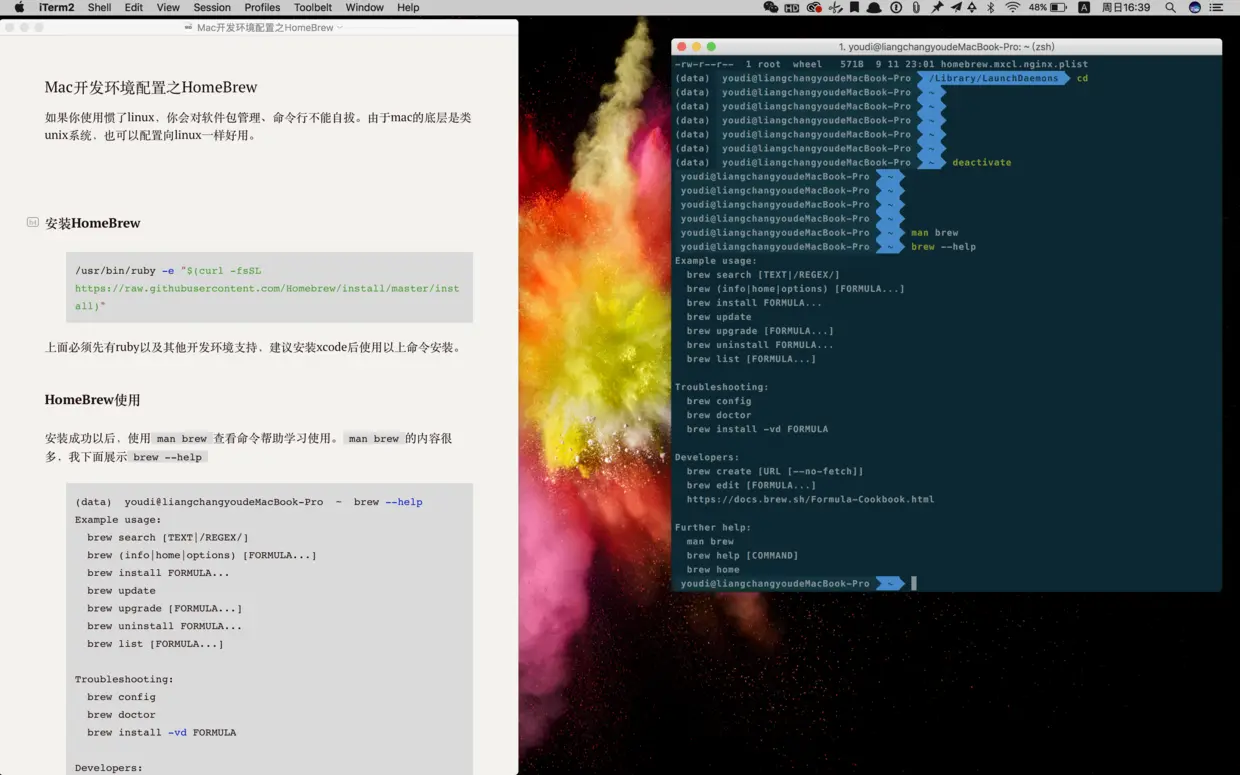Click the pushpin icon in menu bar
This screenshot has width=1240, height=775.
click(936, 7)
